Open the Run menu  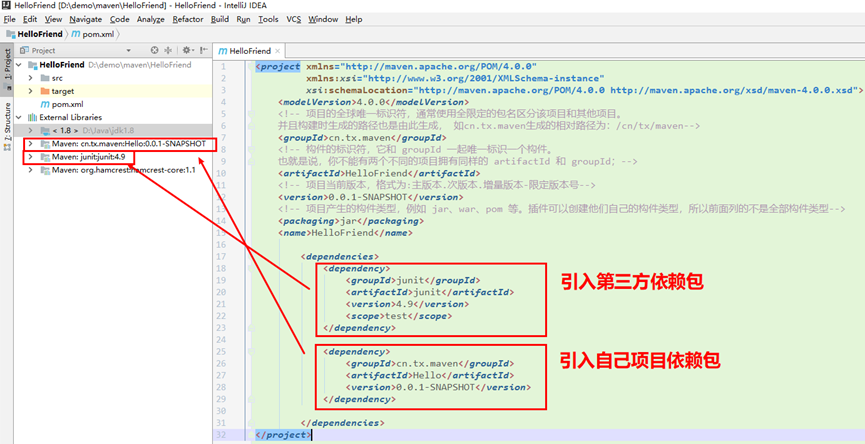[x=243, y=19]
